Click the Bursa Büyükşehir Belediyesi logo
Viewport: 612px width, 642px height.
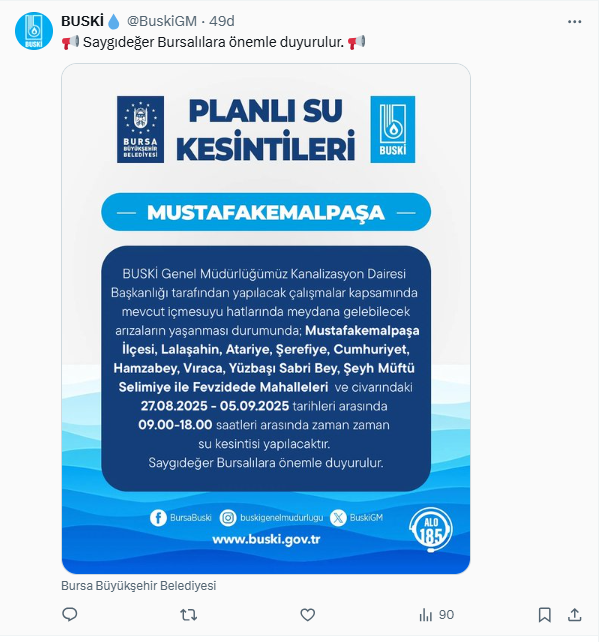click(x=140, y=129)
